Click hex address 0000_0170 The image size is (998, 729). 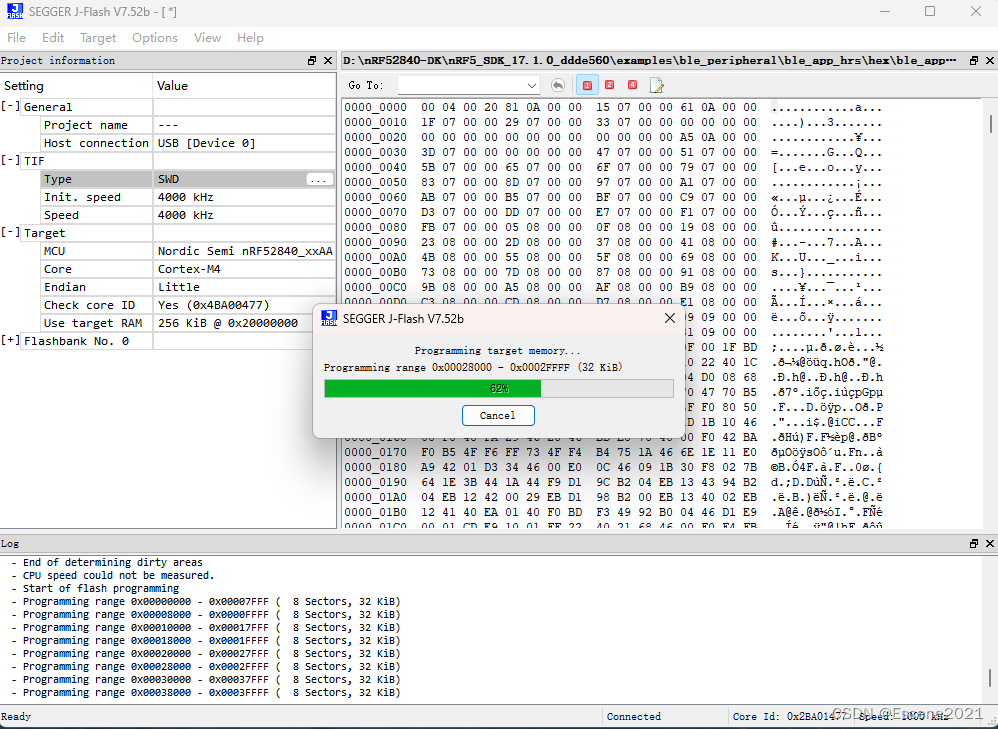click(376, 452)
